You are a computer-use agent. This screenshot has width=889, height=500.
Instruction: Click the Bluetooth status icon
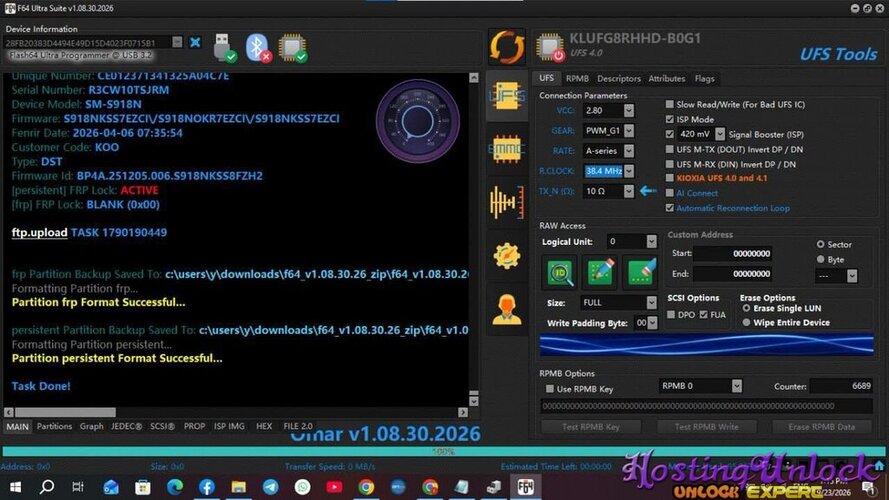(x=258, y=48)
